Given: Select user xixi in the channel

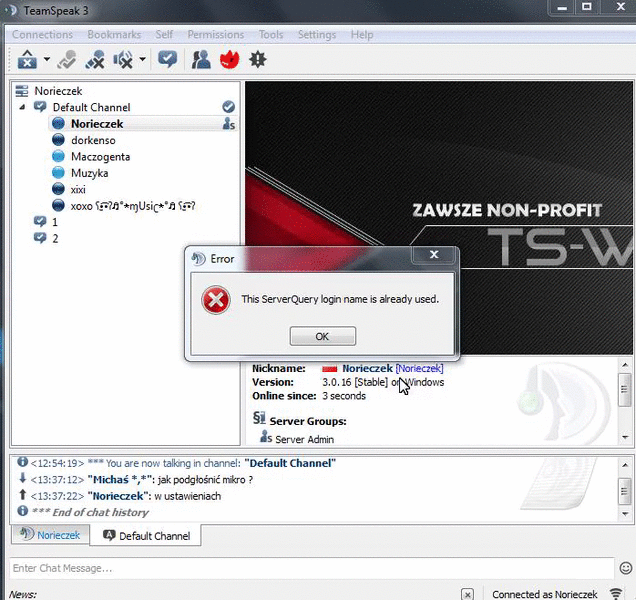Looking at the screenshot, I should (78, 189).
